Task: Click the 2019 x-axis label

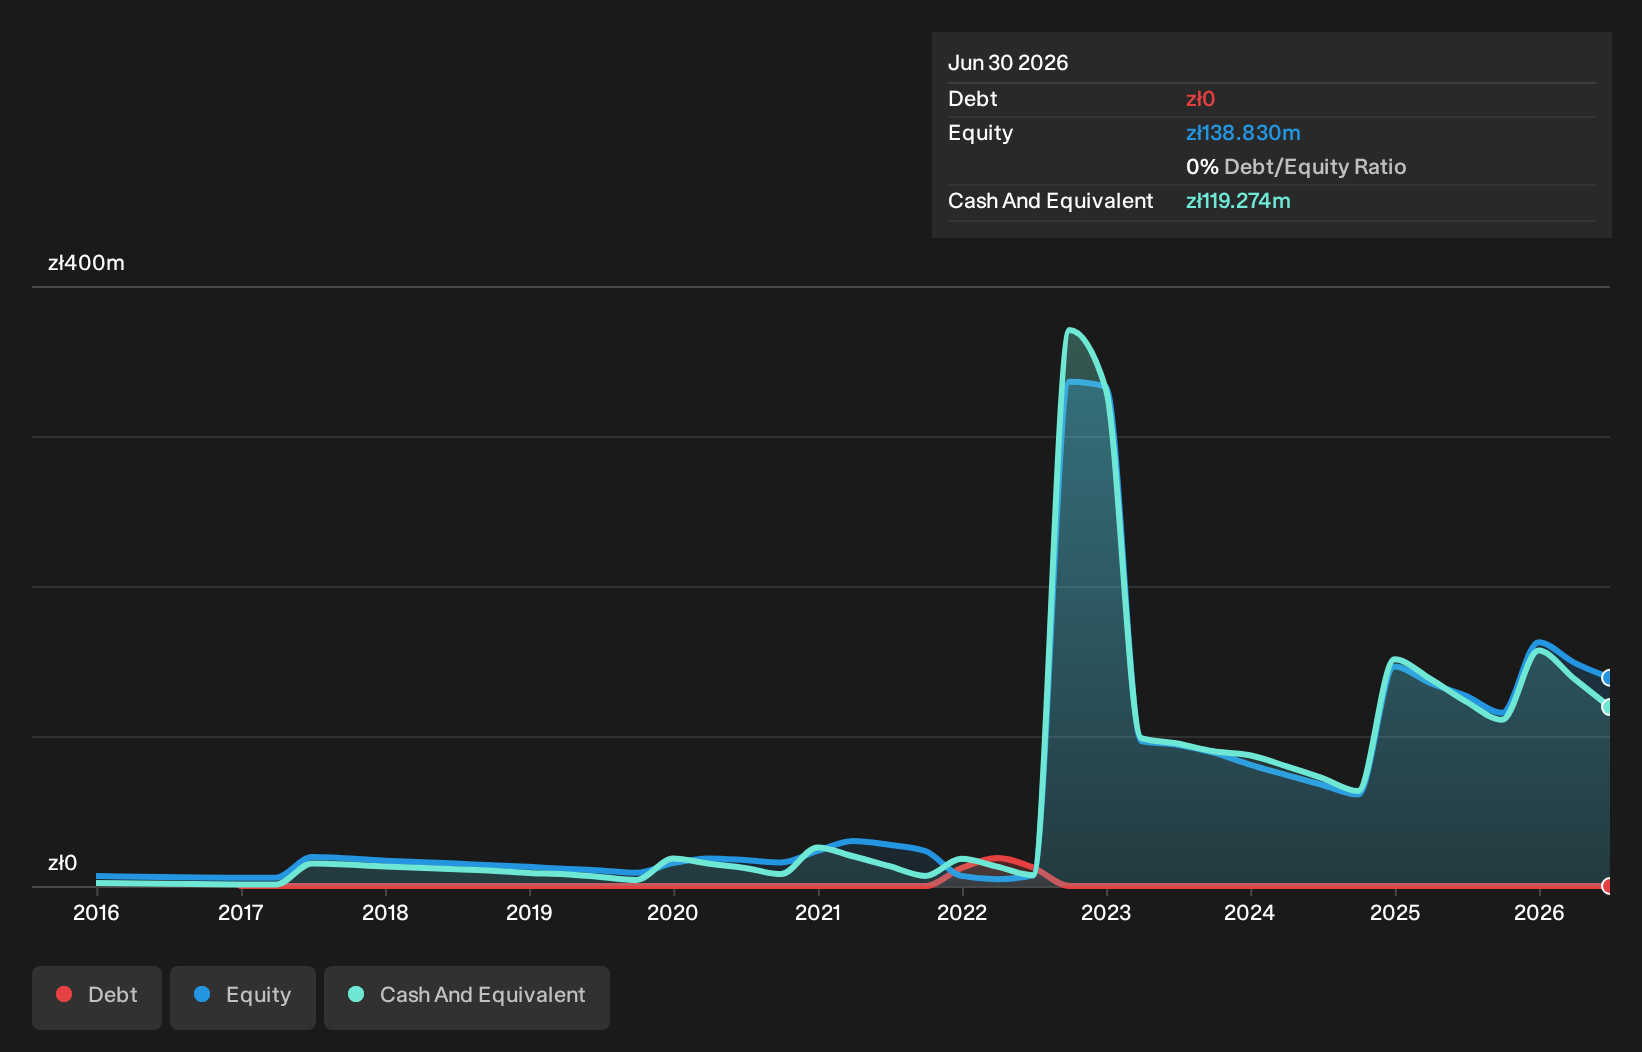Action: (x=529, y=913)
